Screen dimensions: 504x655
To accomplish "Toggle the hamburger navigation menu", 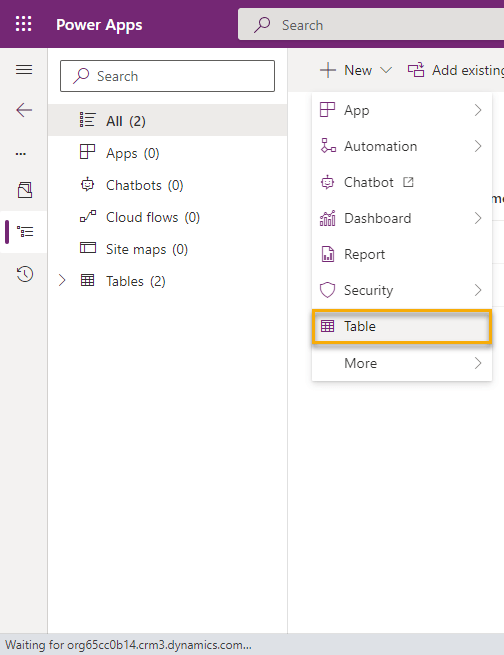I will pyautogui.click(x=24, y=69).
